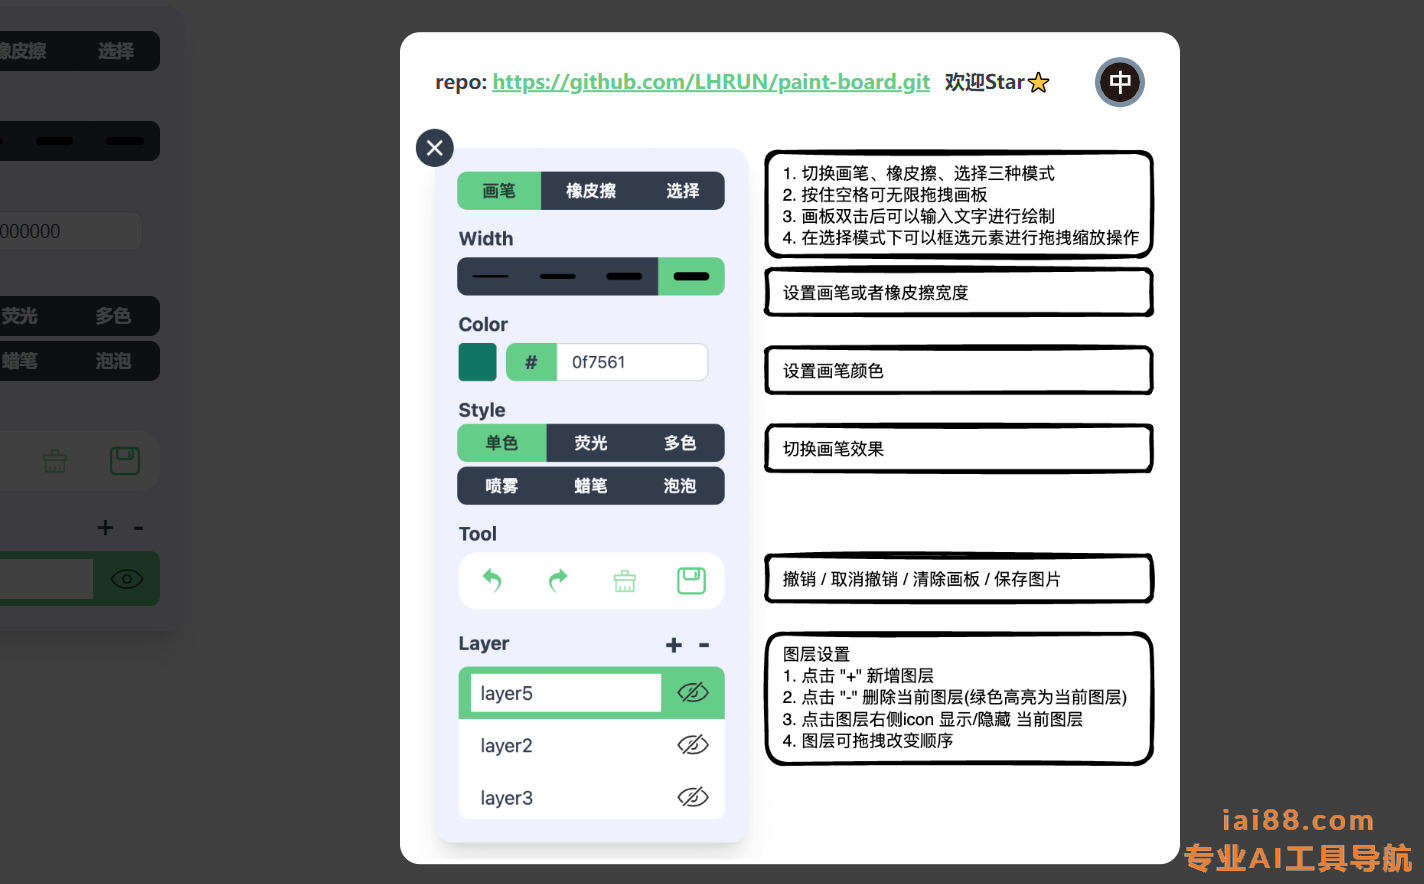Click the undo arrow icon in Tool section
Viewport: 1424px width, 884px height.
[492, 580]
